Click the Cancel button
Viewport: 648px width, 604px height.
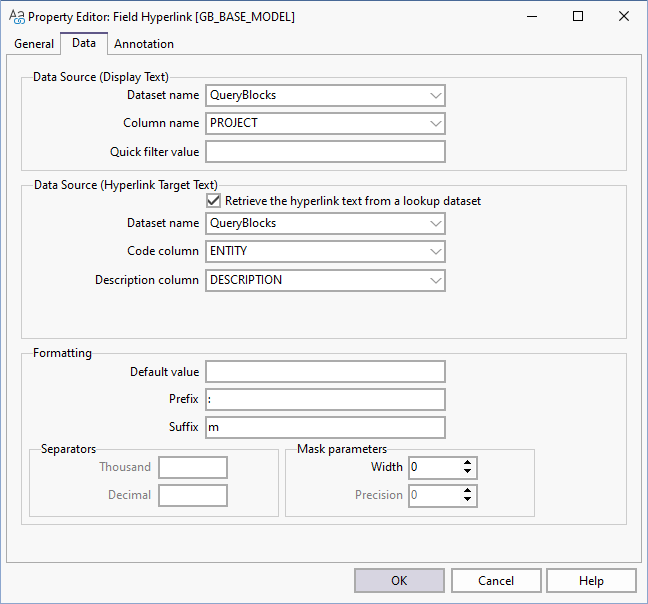(x=496, y=581)
